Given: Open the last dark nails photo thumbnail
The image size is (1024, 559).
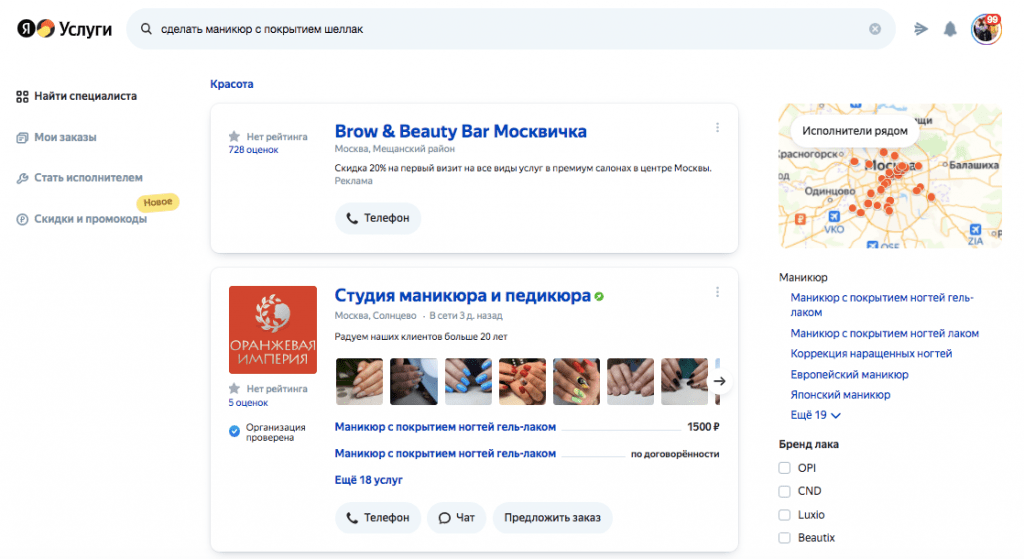Looking at the screenshot, I should (684, 381).
